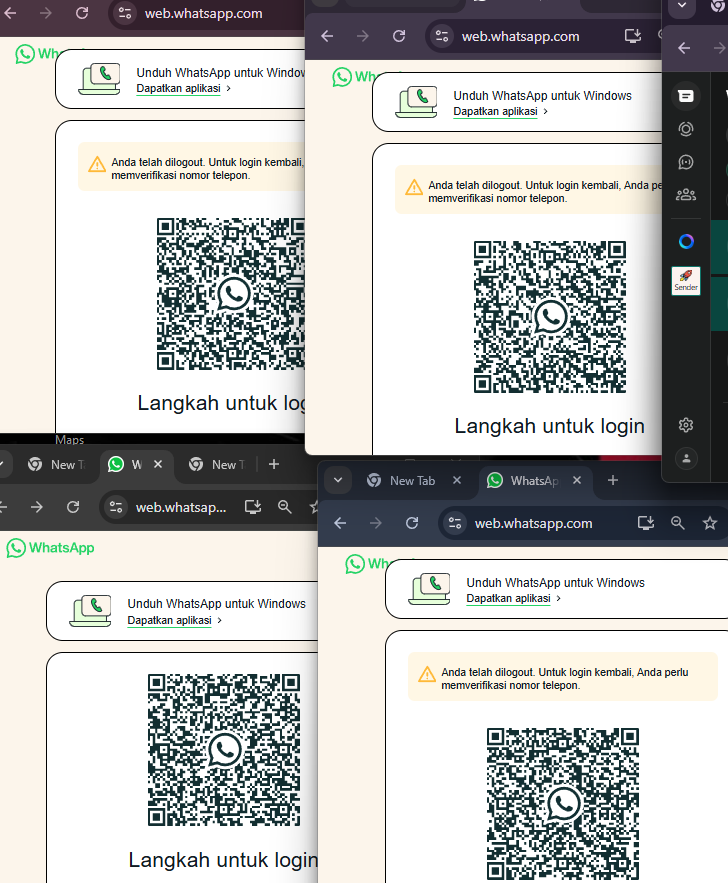Focus the address bar in upper-left window
Screen dimensions: 728x883
(x=203, y=13)
